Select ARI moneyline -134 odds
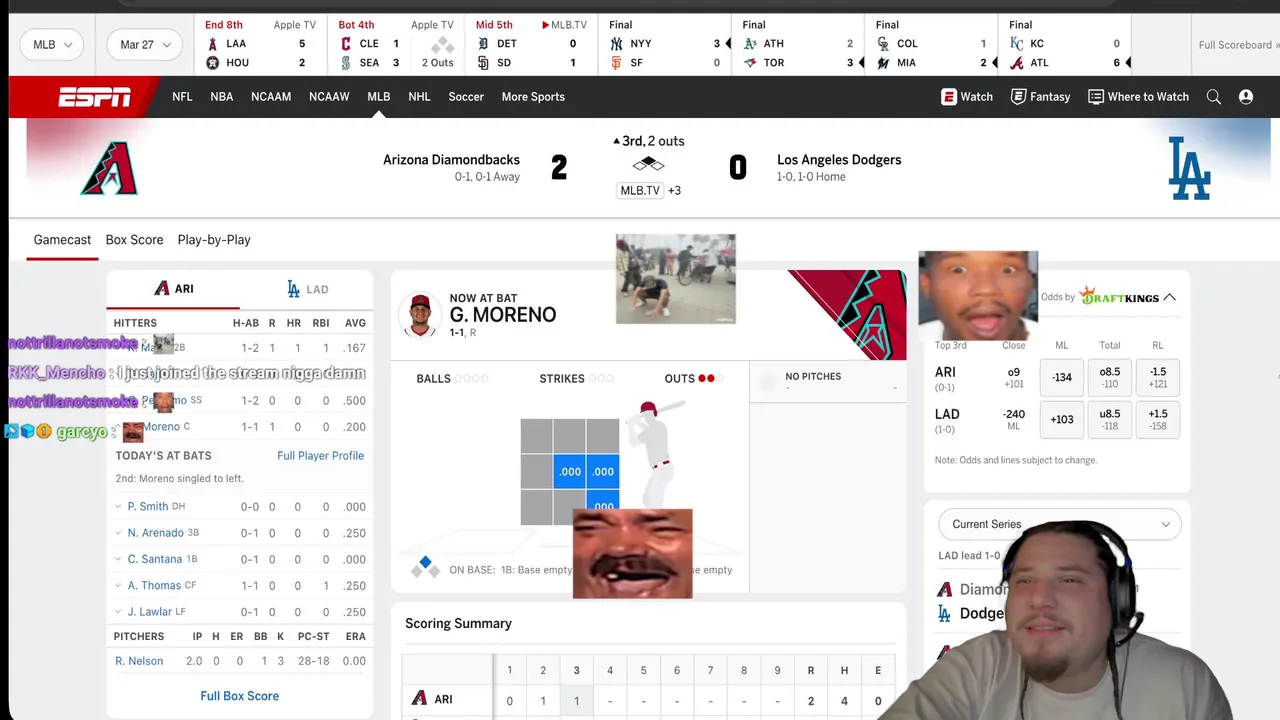 [x=1062, y=378]
